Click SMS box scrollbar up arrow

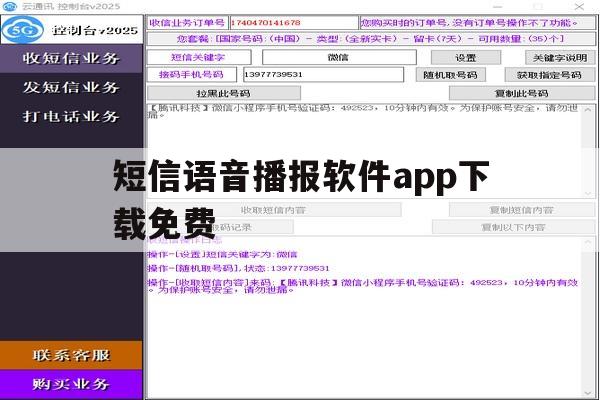[588, 110]
